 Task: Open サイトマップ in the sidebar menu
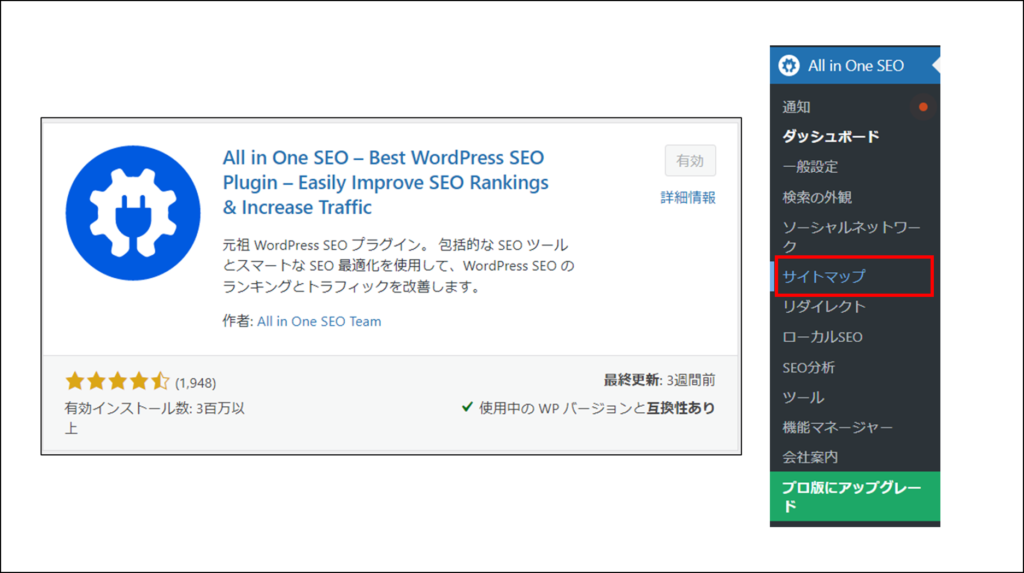coord(824,276)
